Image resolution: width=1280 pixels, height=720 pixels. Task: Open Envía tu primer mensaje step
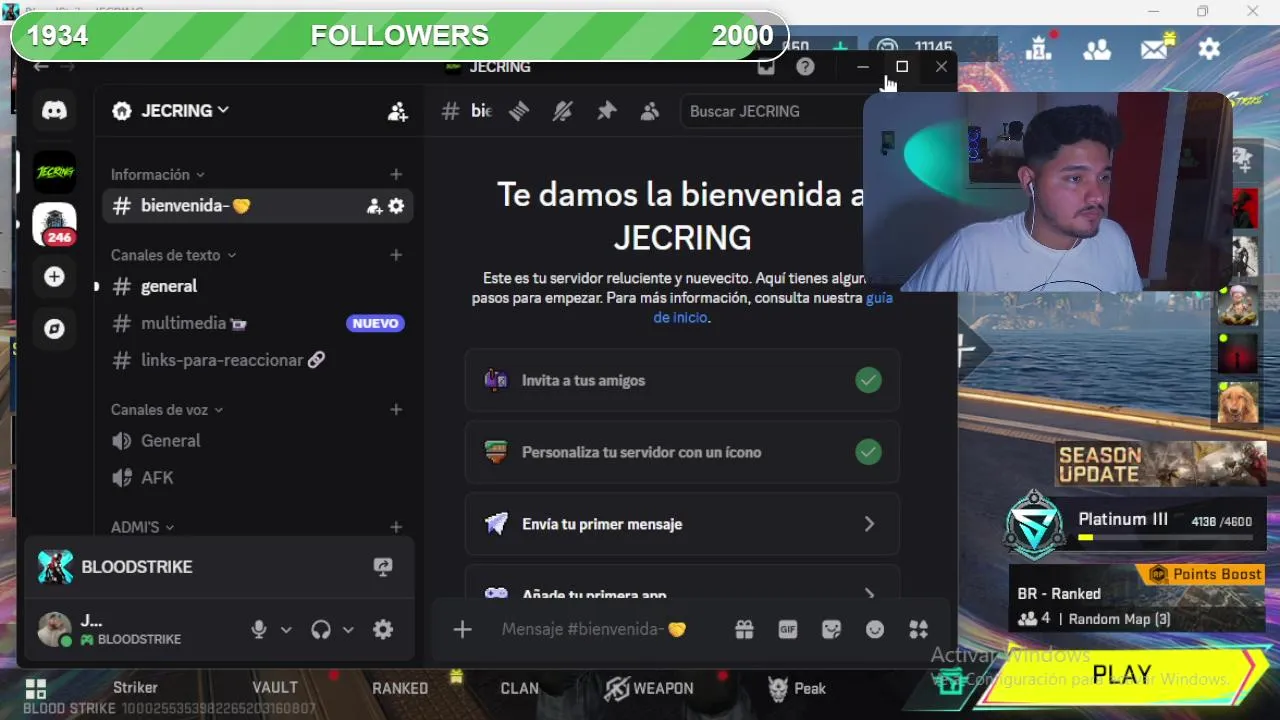[x=682, y=525]
